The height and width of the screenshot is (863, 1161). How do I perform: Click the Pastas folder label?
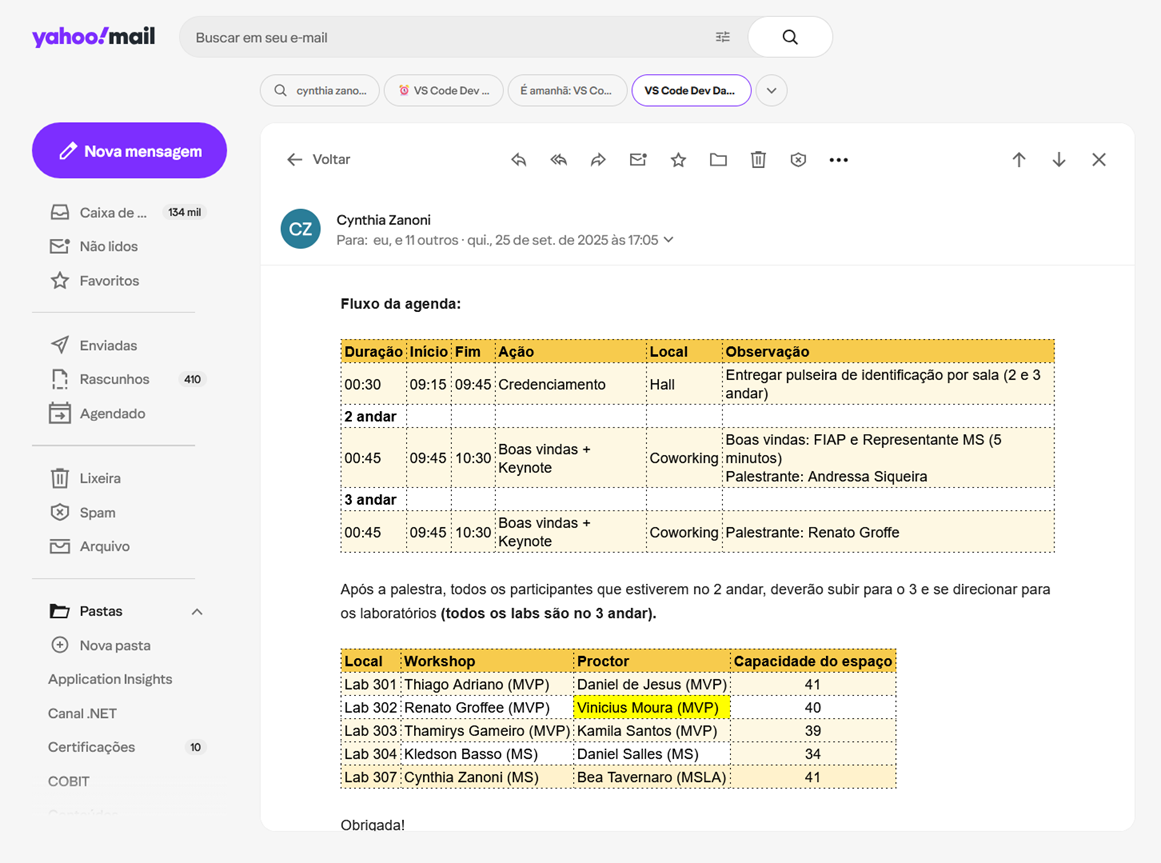[x=101, y=611]
